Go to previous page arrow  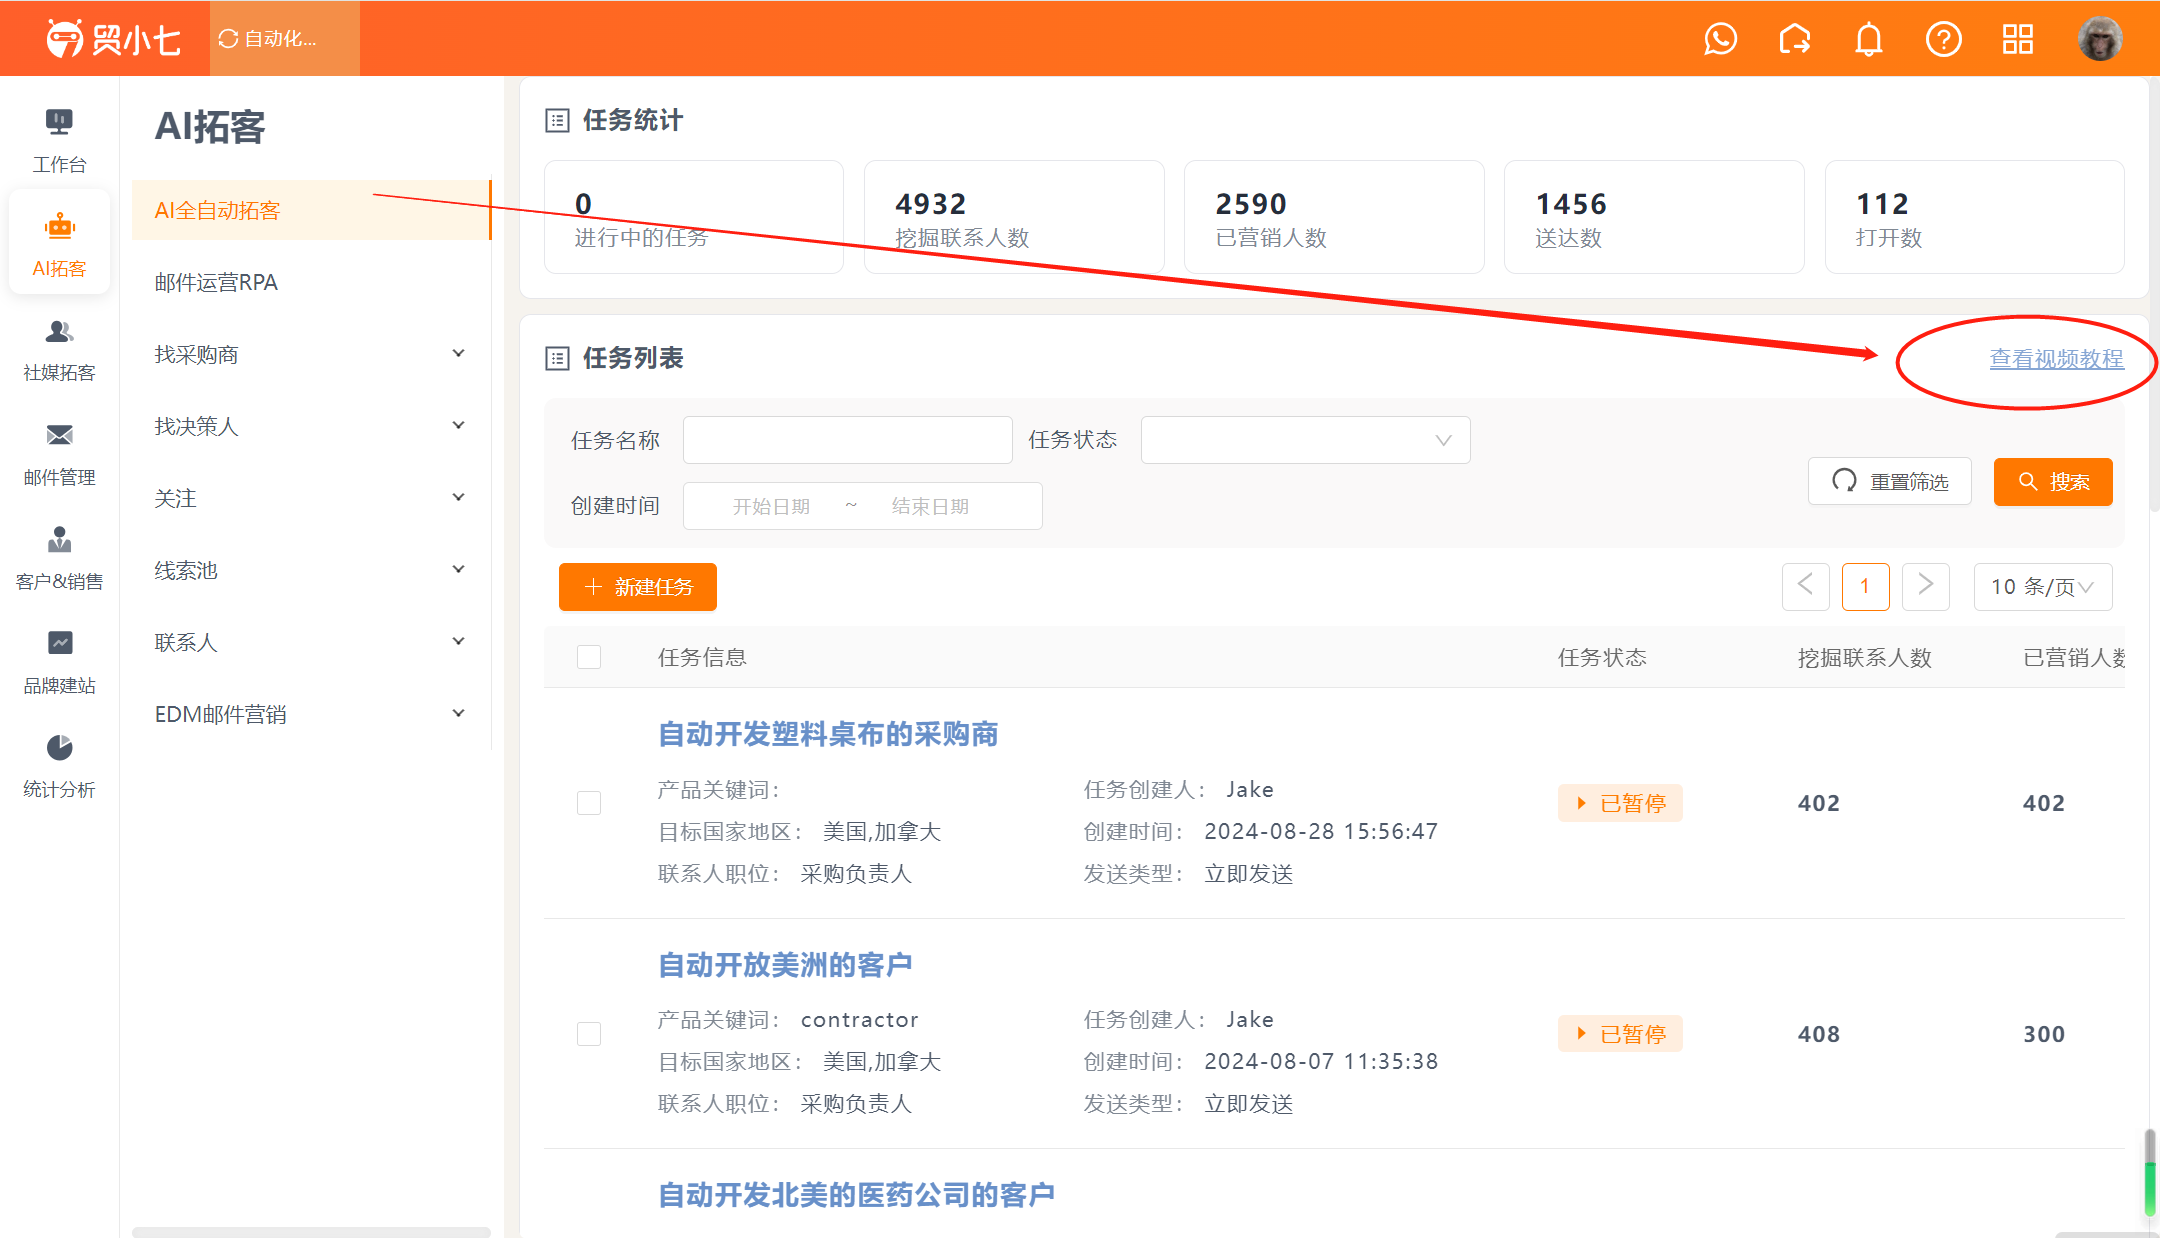pos(1805,586)
